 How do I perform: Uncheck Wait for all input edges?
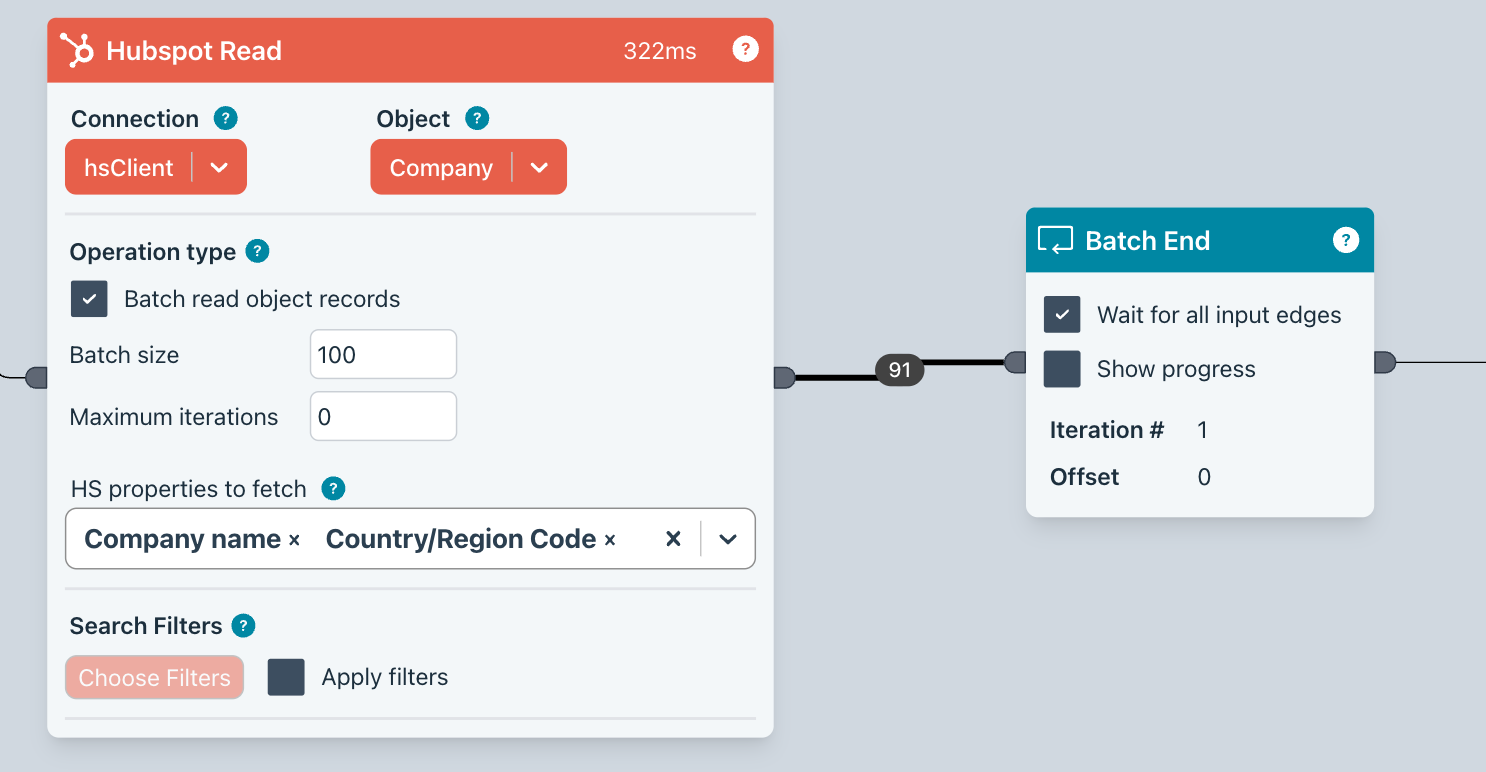[1062, 314]
